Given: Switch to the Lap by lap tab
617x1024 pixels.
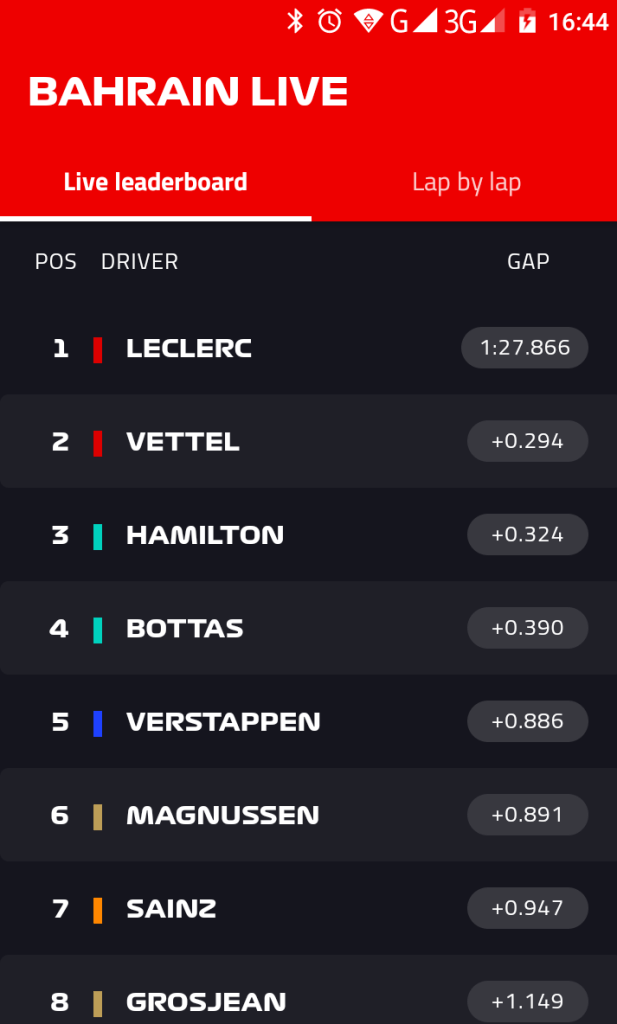Looking at the screenshot, I should click(x=466, y=183).
